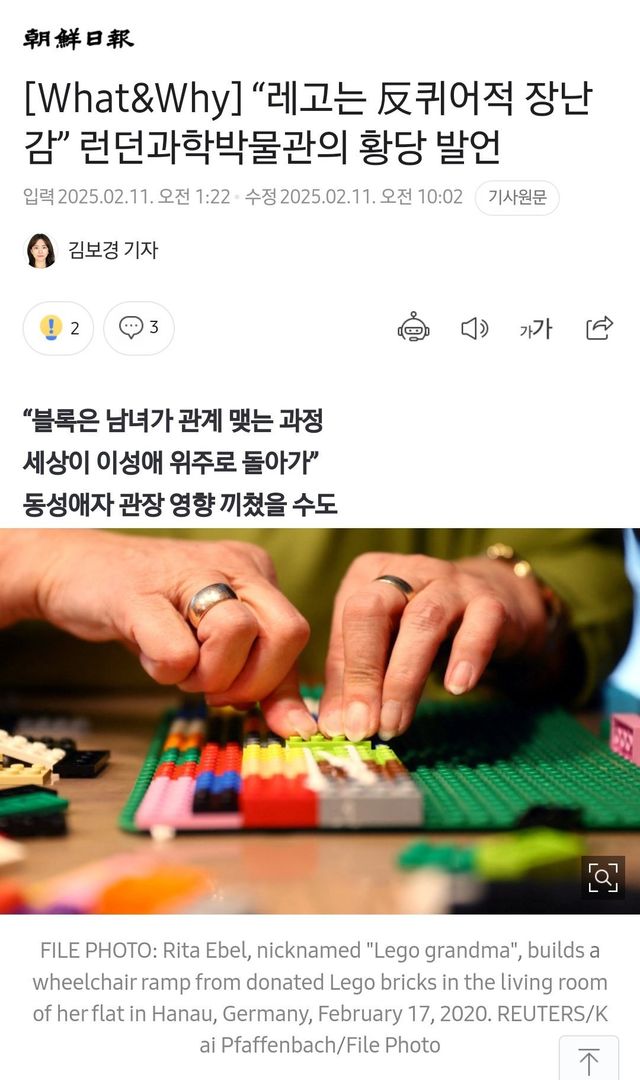The width and height of the screenshot is (640, 1080).
Task: Click the AI robot summary icon
Action: 413,328
